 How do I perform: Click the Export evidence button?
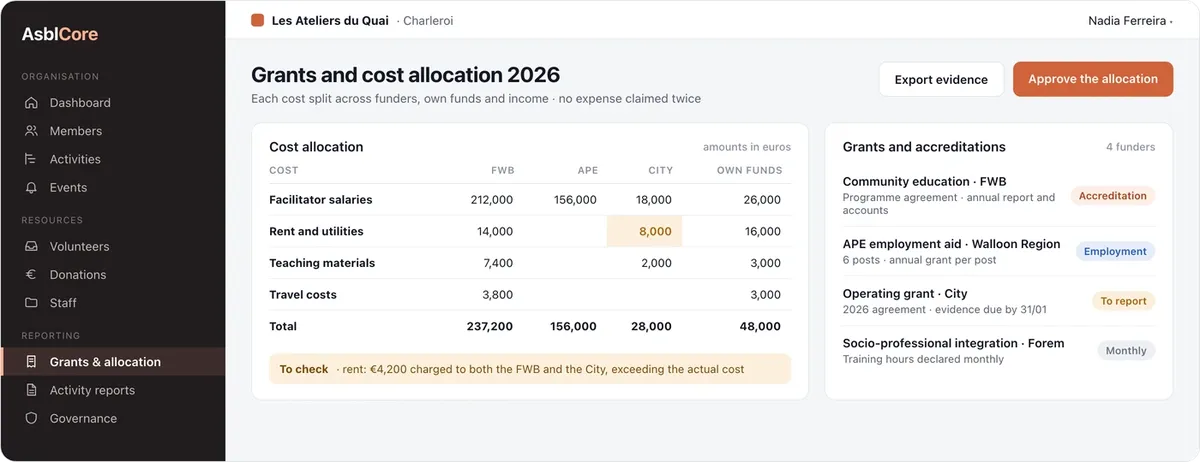click(x=941, y=79)
